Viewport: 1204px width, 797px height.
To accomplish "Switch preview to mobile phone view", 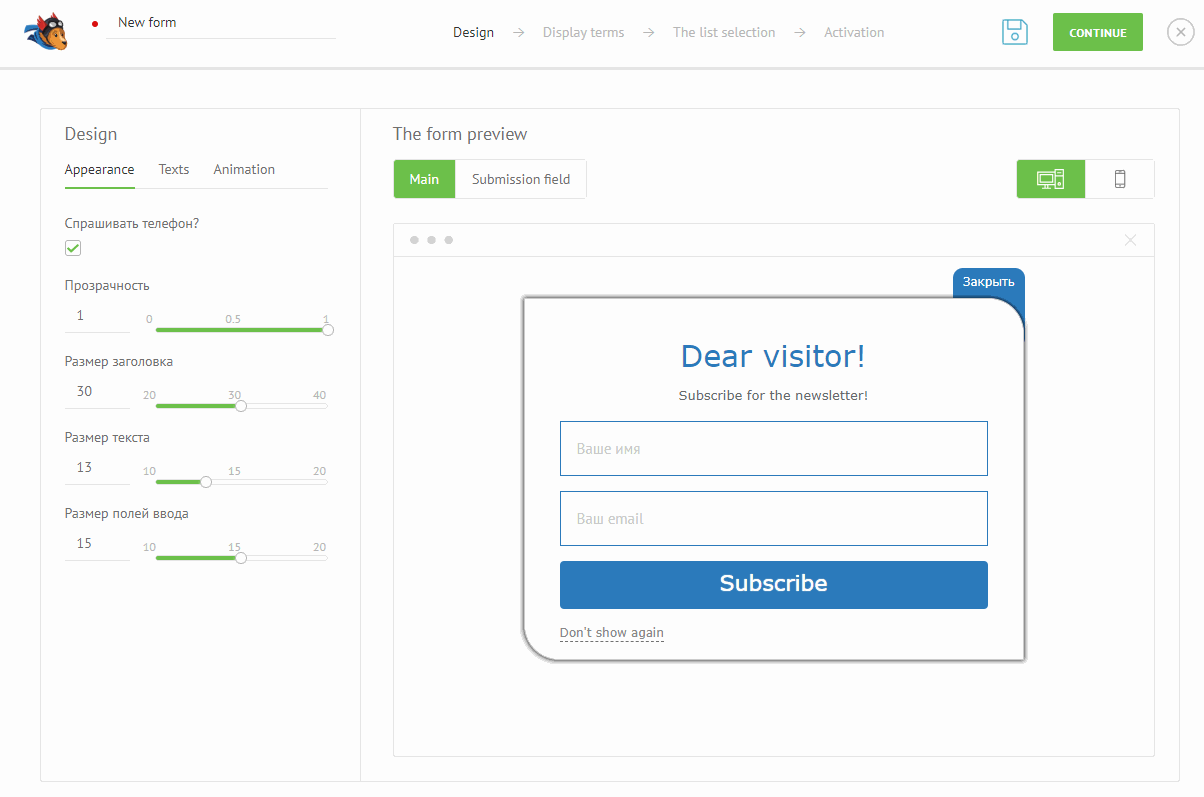I will [1120, 180].
